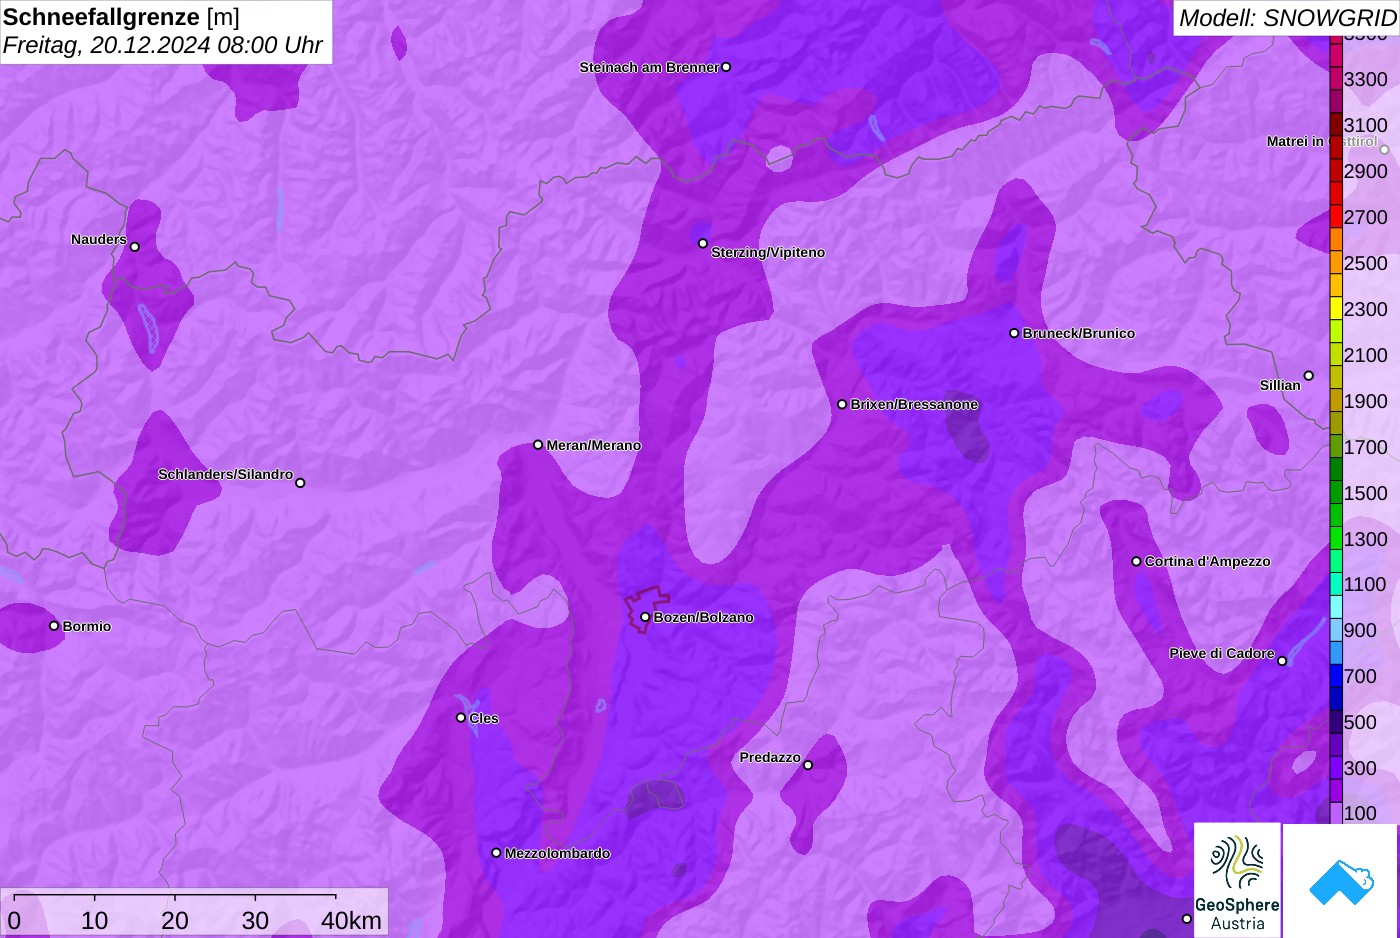Click the blue 700 legend color swatch

[1336, 677]
